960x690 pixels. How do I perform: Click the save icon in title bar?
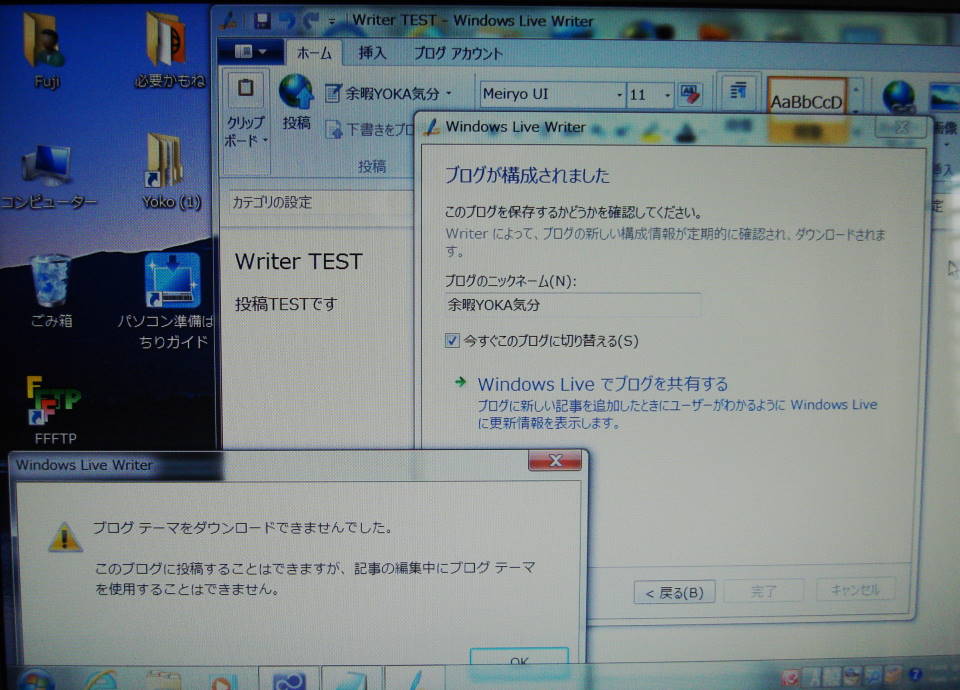coord(262,20)
